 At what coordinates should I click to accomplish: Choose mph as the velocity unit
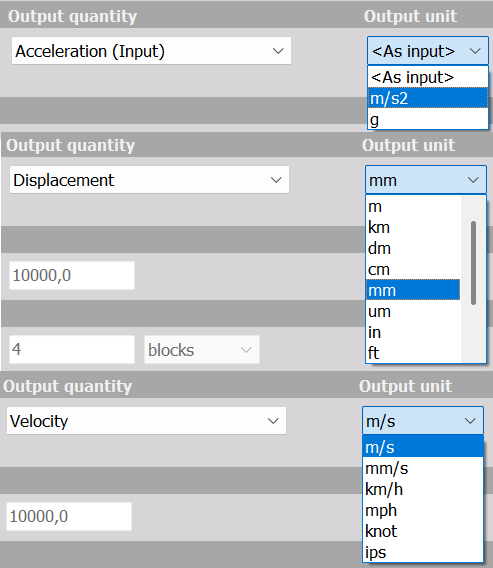(x=423, y=510)
